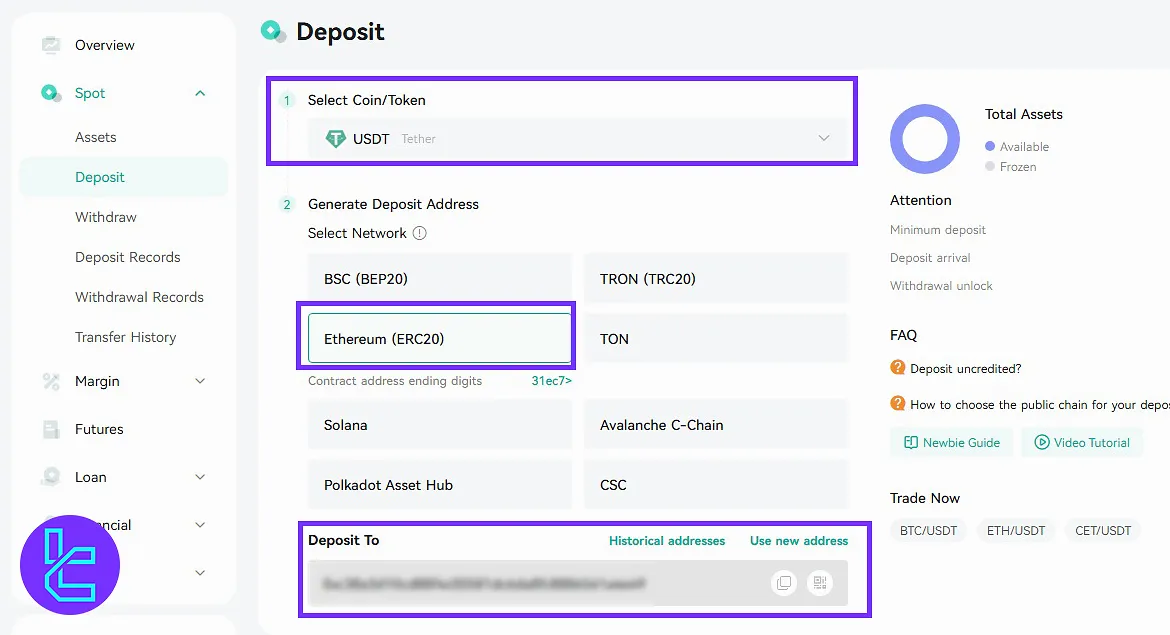1170x635 pixels.
Task: Select the Avalanche C-Chain network
Action: [716, 425]
